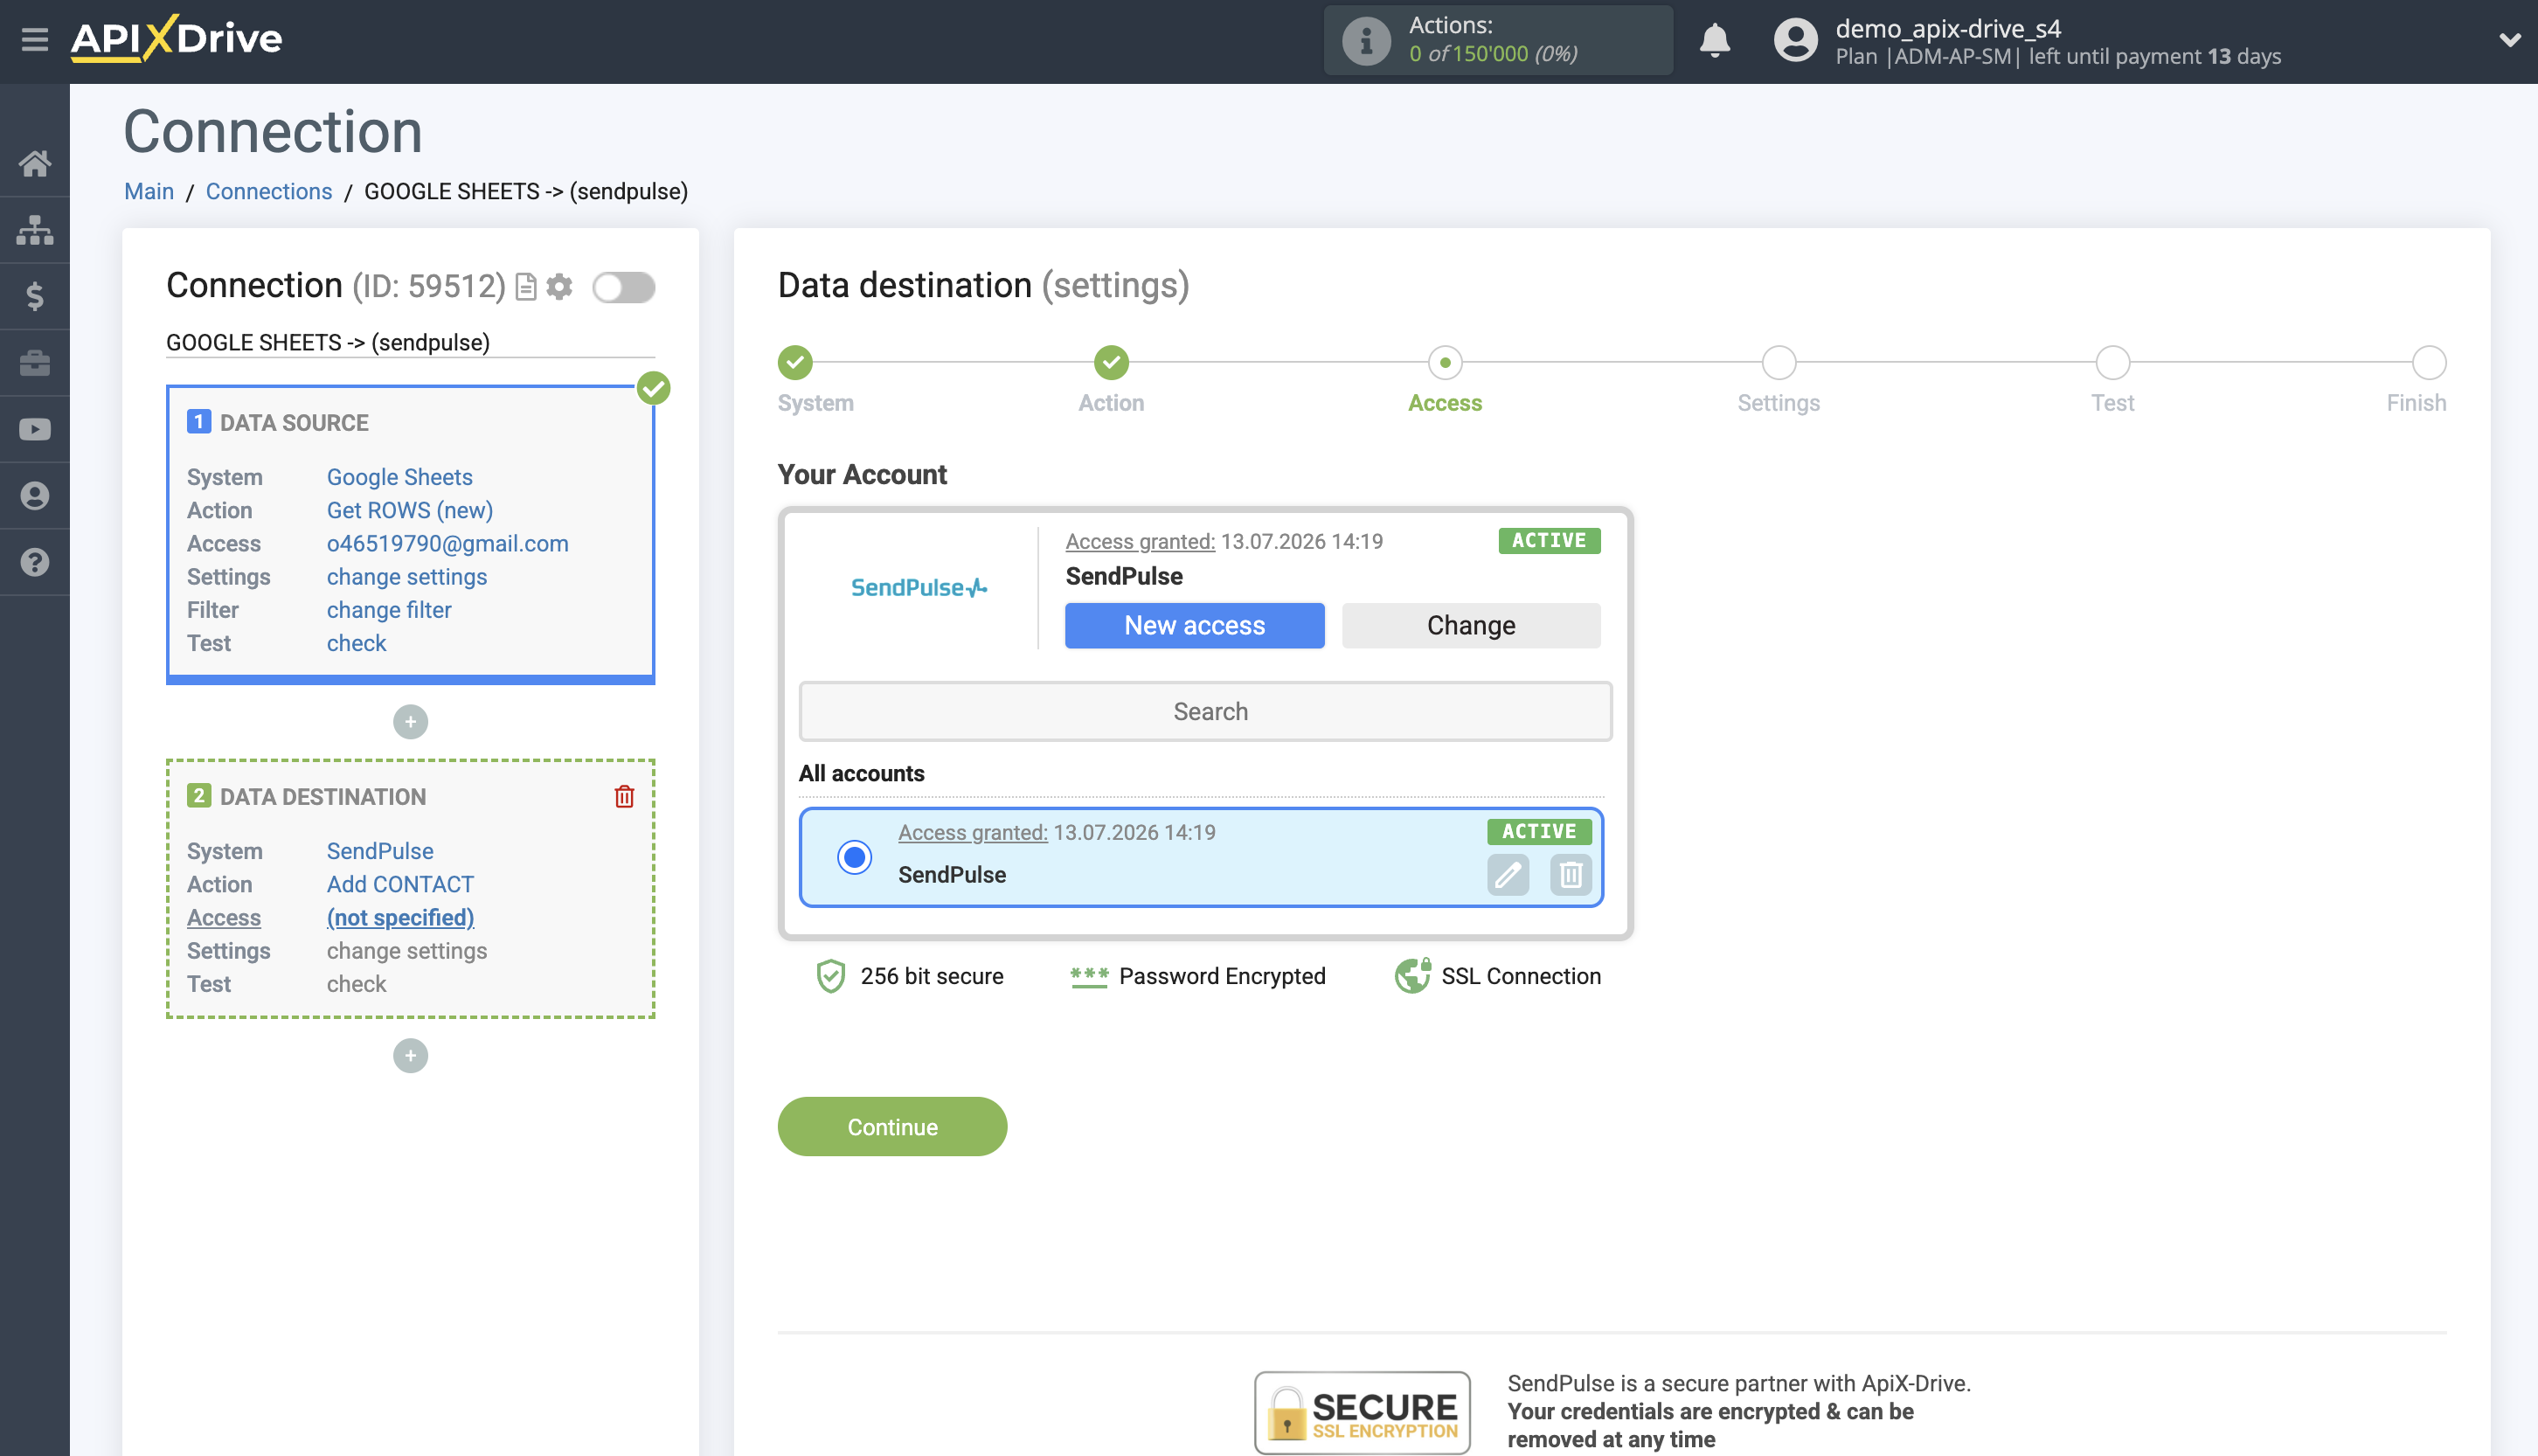This screenshot has width=2538, height=1456.
Task: Click the New access button
Action: point(1194,625)
